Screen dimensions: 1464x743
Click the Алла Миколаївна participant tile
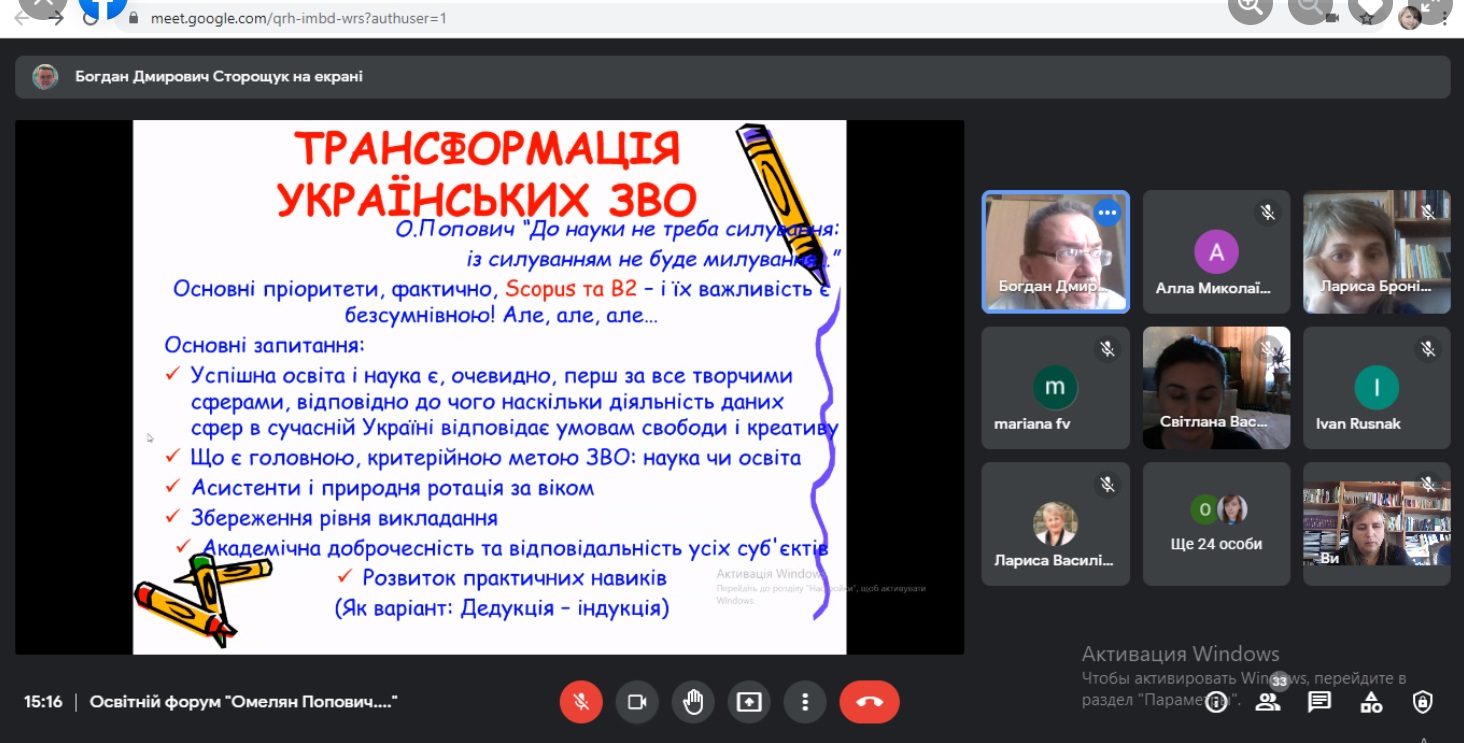tap(1216, 252)
